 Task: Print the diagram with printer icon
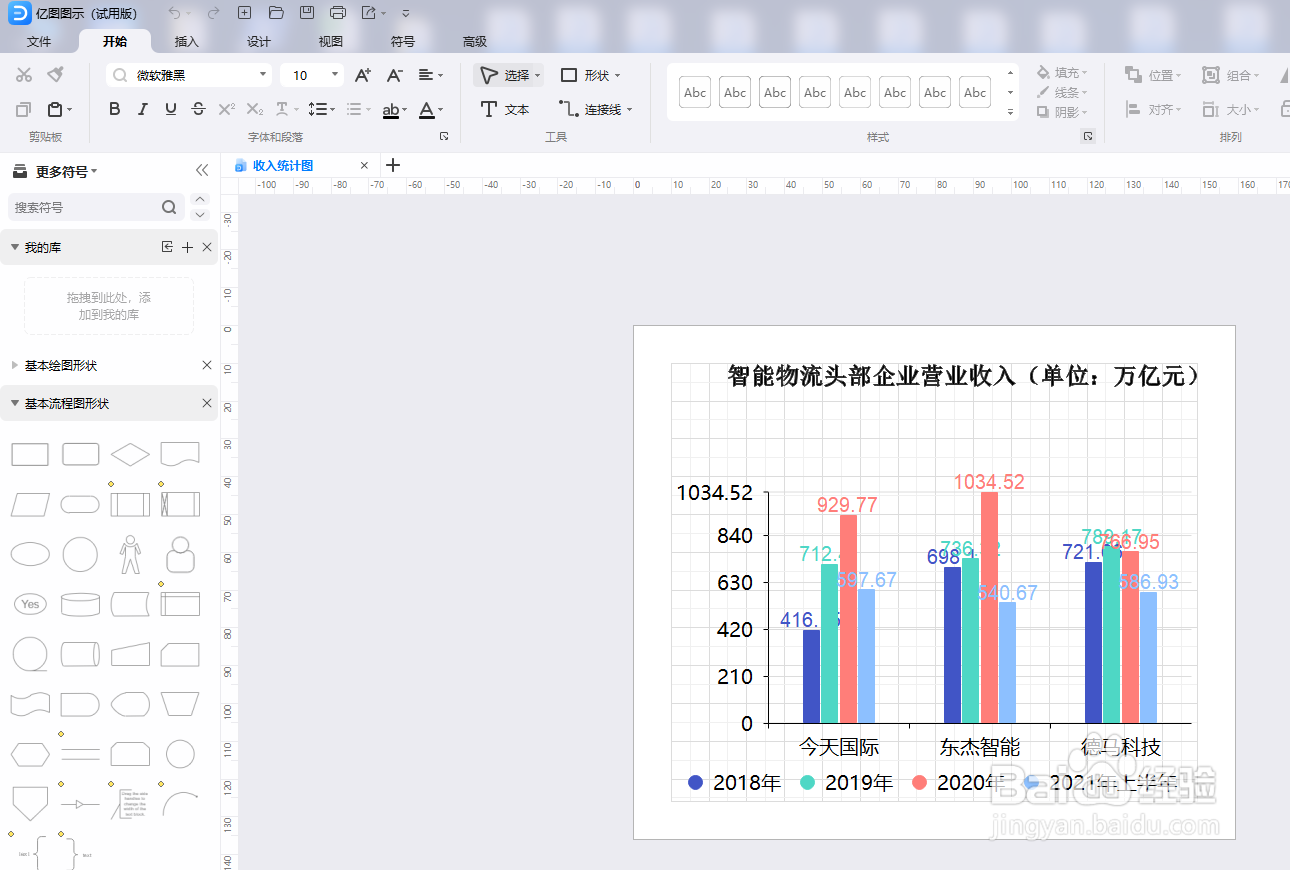338,13
